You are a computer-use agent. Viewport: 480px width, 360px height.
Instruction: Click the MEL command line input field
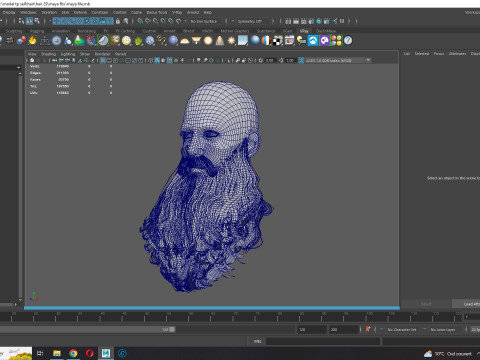[323, 341]
